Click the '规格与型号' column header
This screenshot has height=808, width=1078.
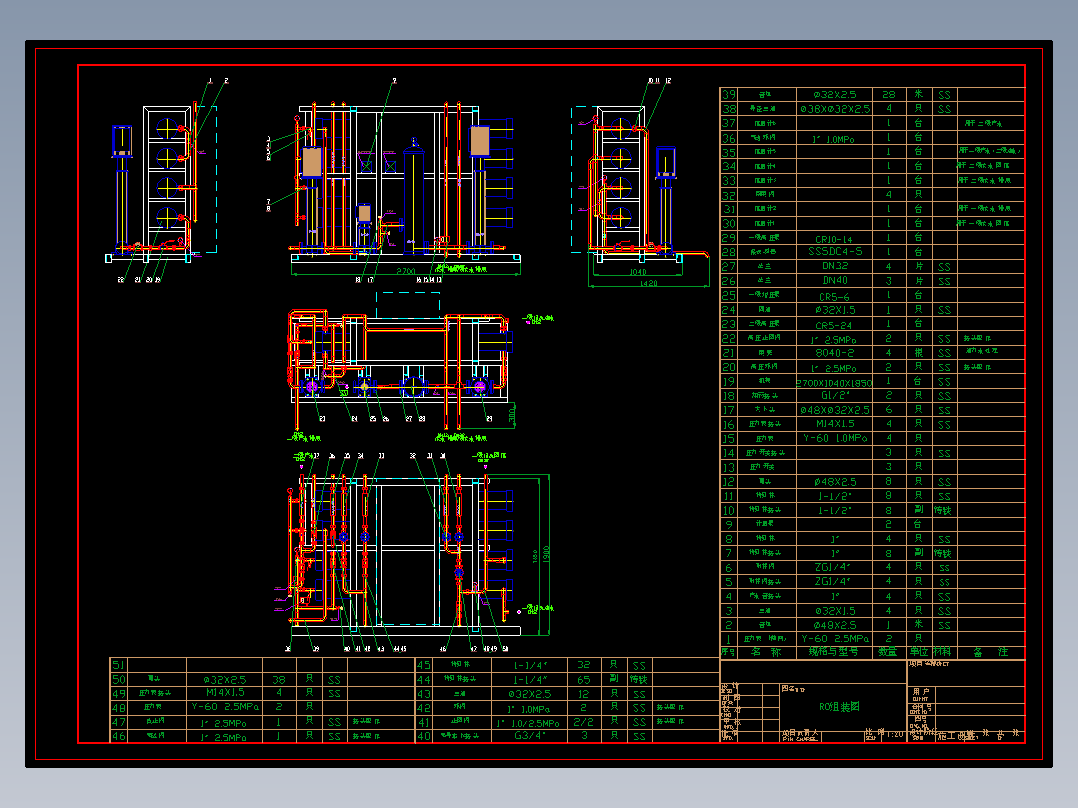(833, 652)
